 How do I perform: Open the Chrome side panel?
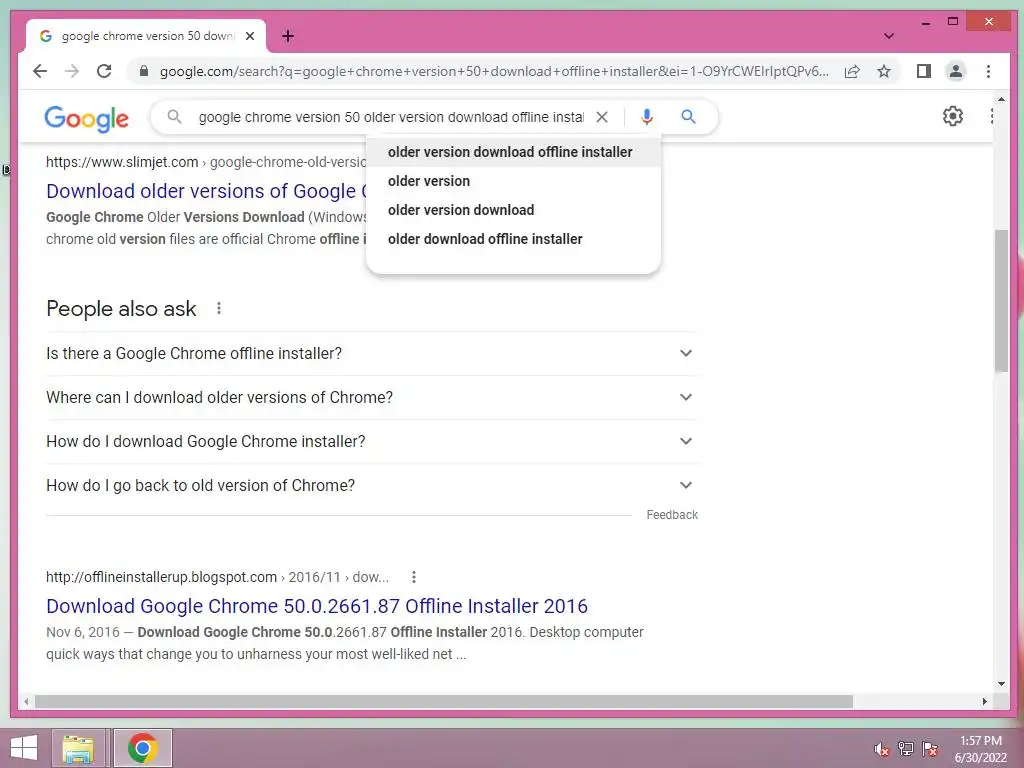[923, 71]
